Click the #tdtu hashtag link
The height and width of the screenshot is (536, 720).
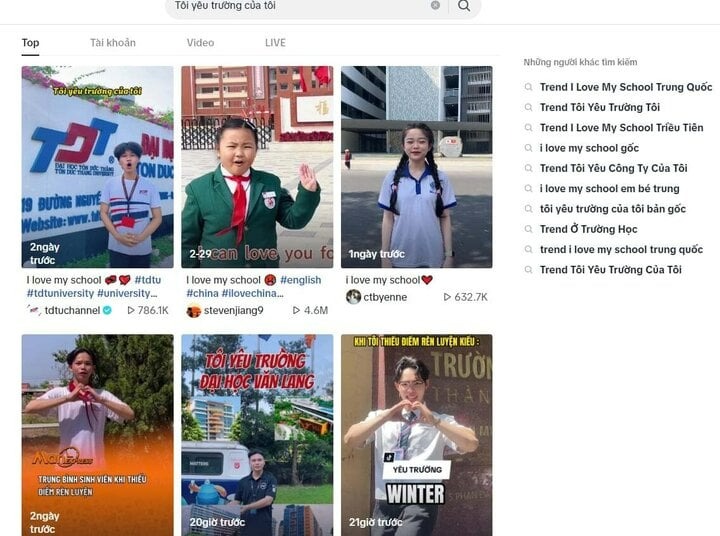tap(147, 280)
